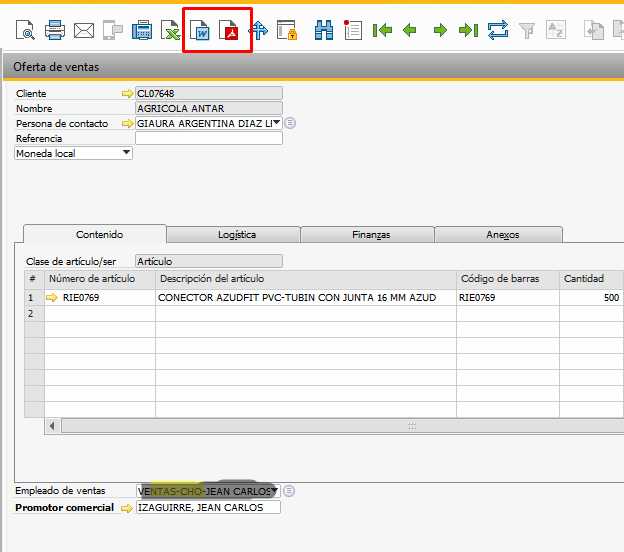Send document via email envelope icon

point(84,31)
